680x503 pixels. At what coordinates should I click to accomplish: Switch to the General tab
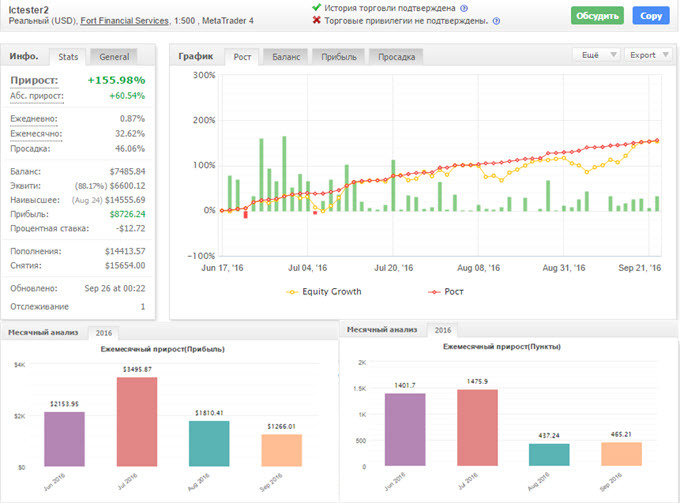(114, 57)
